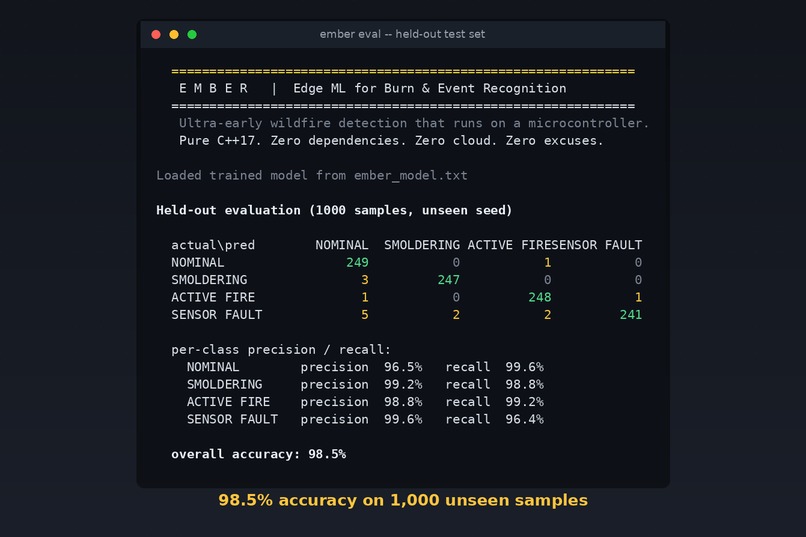Image resolution: width=806 pixels, height=537 pixels.
Task: Click the SMOLDERING row label in matrix
Action: click(x=209, y=280)
